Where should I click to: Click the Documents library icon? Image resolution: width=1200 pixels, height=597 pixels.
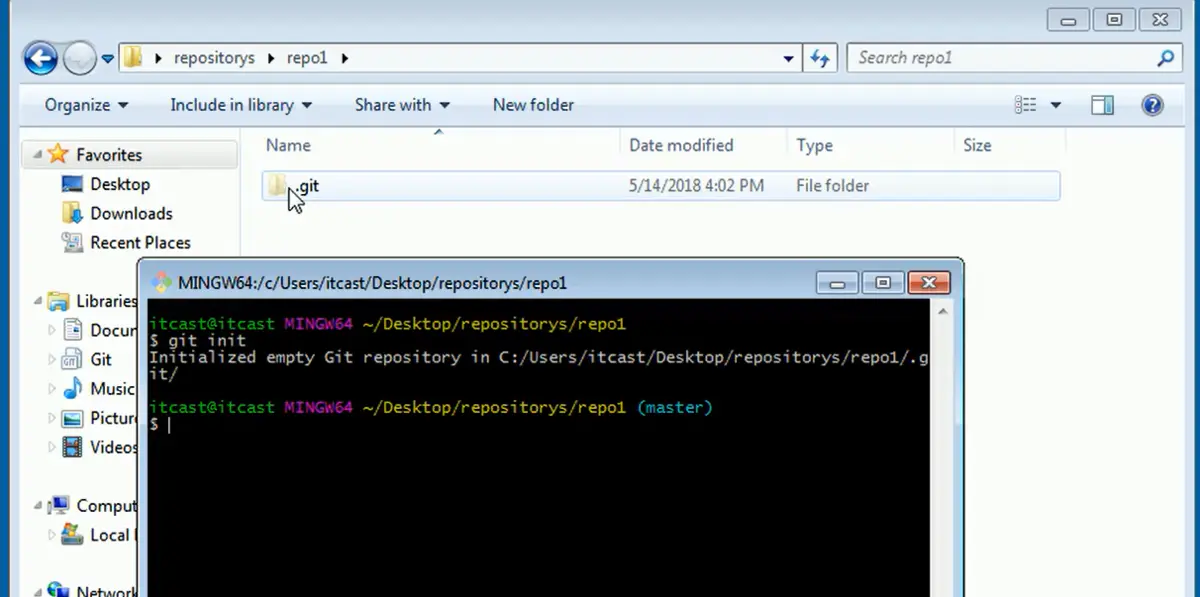72,330
